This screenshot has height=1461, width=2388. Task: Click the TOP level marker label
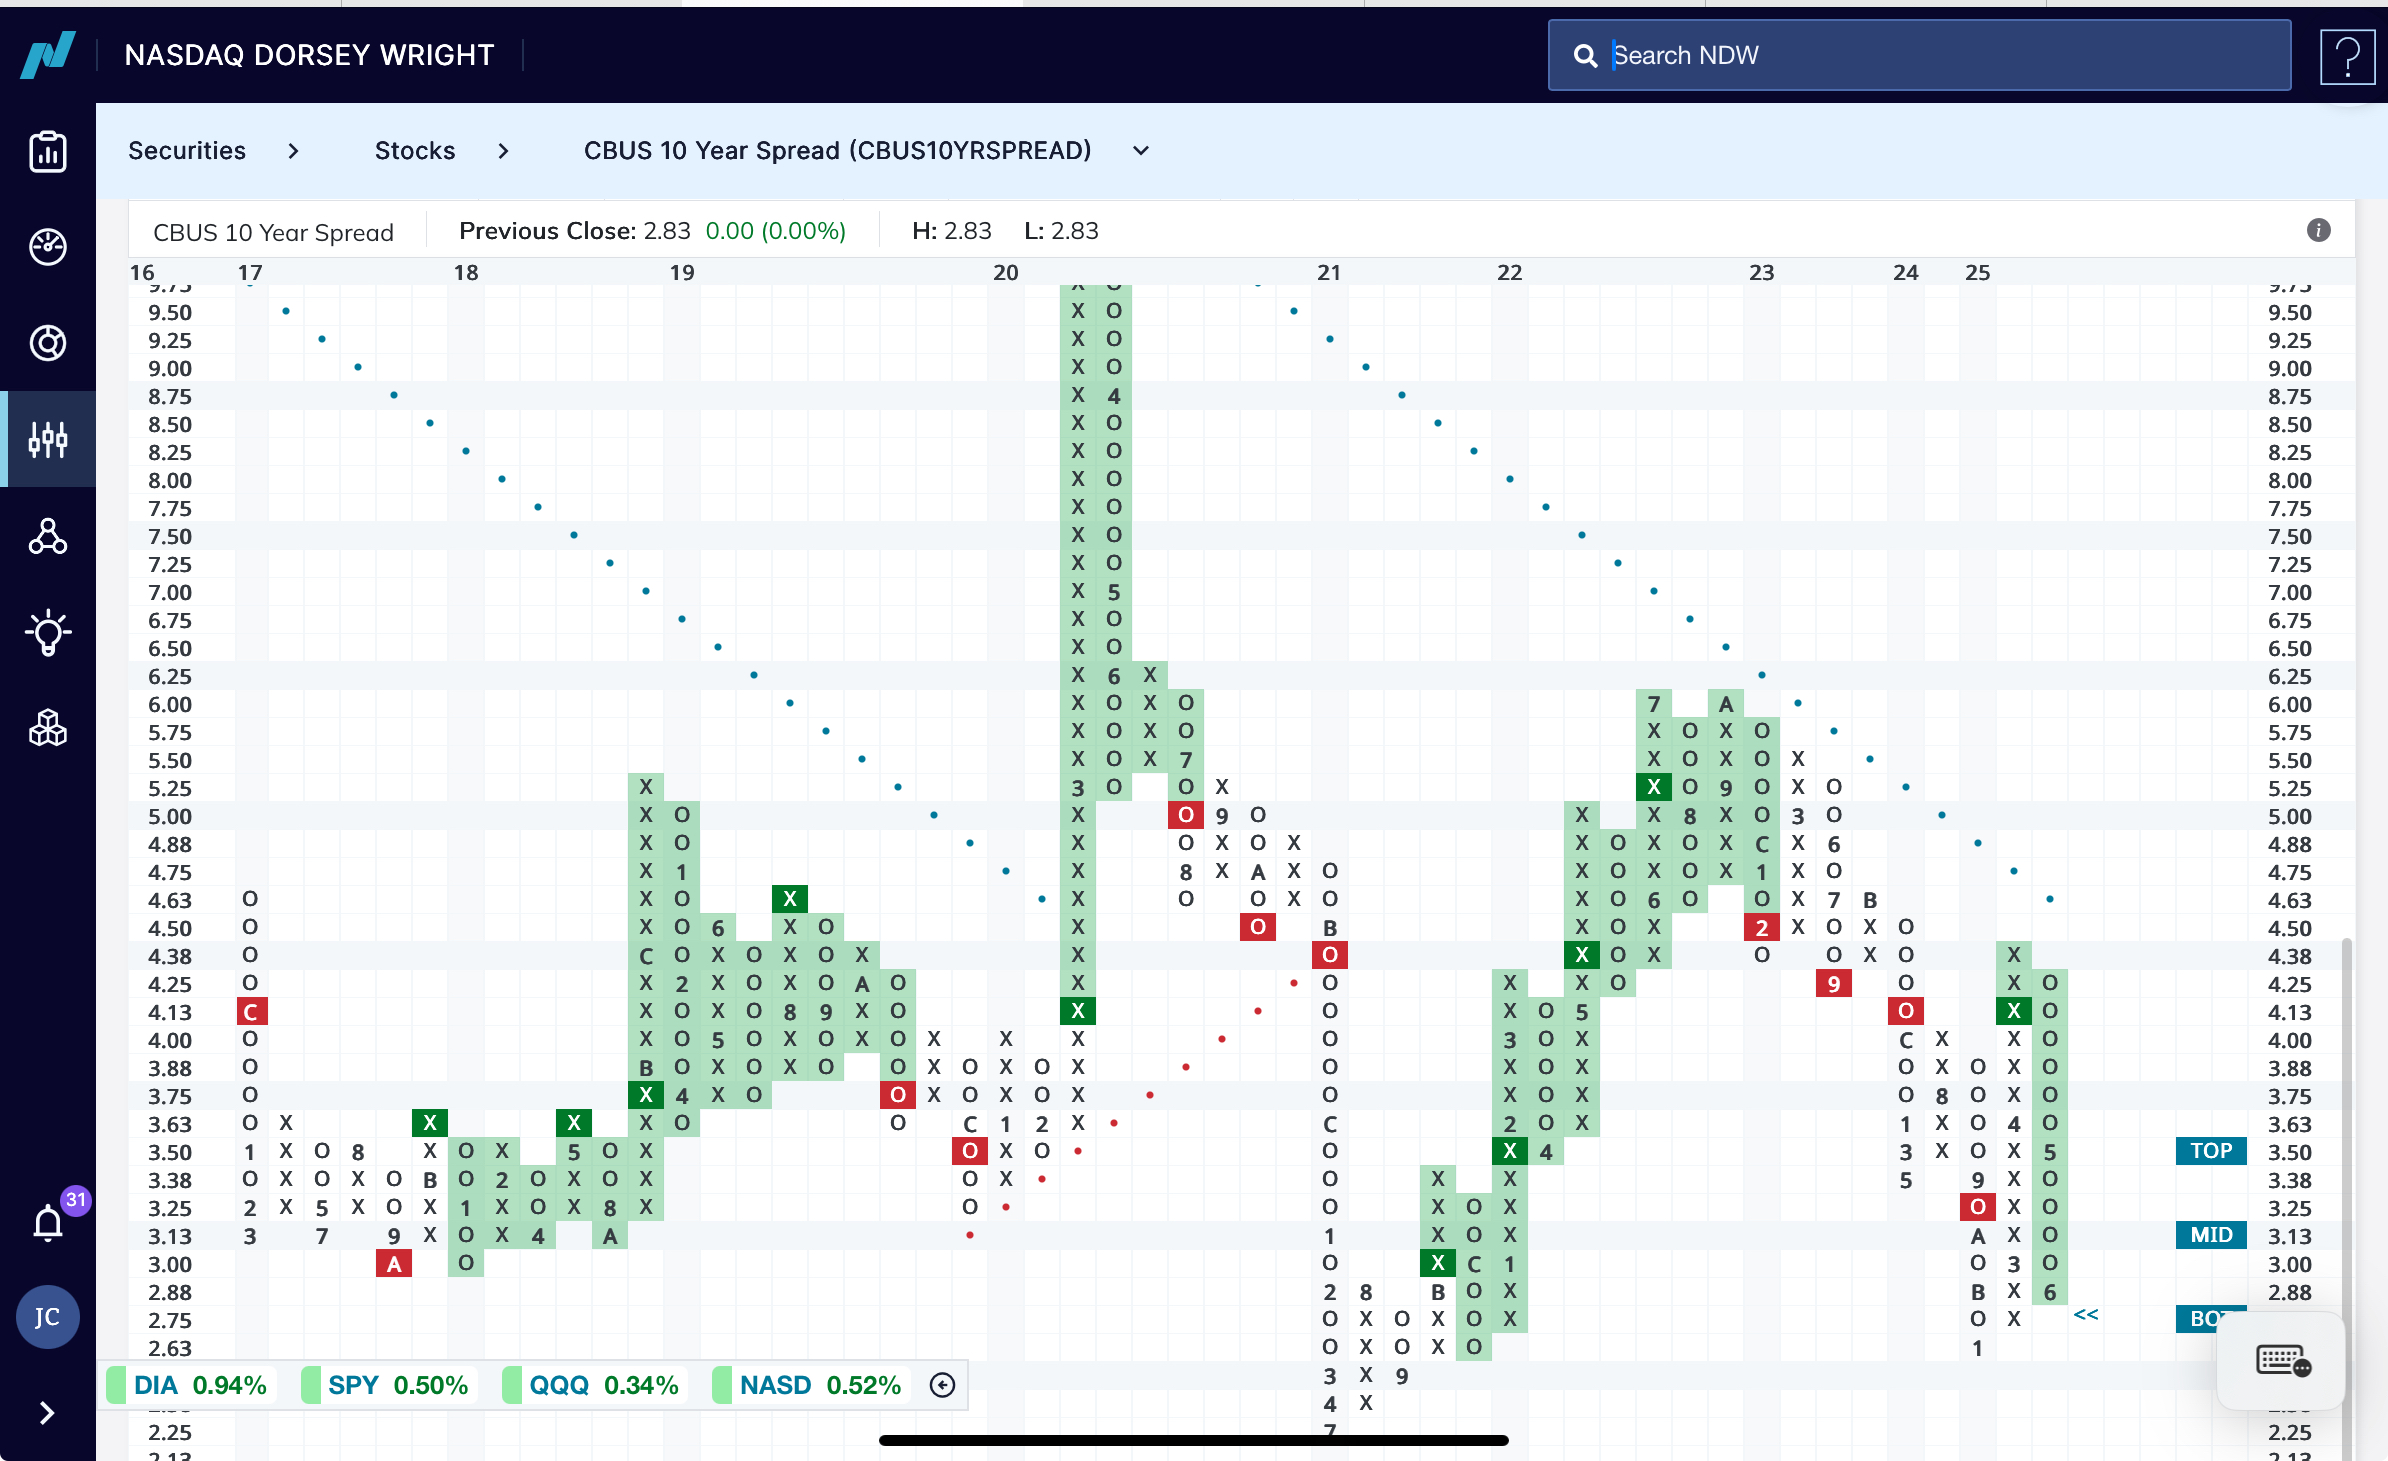(x=2210, y=1151)
